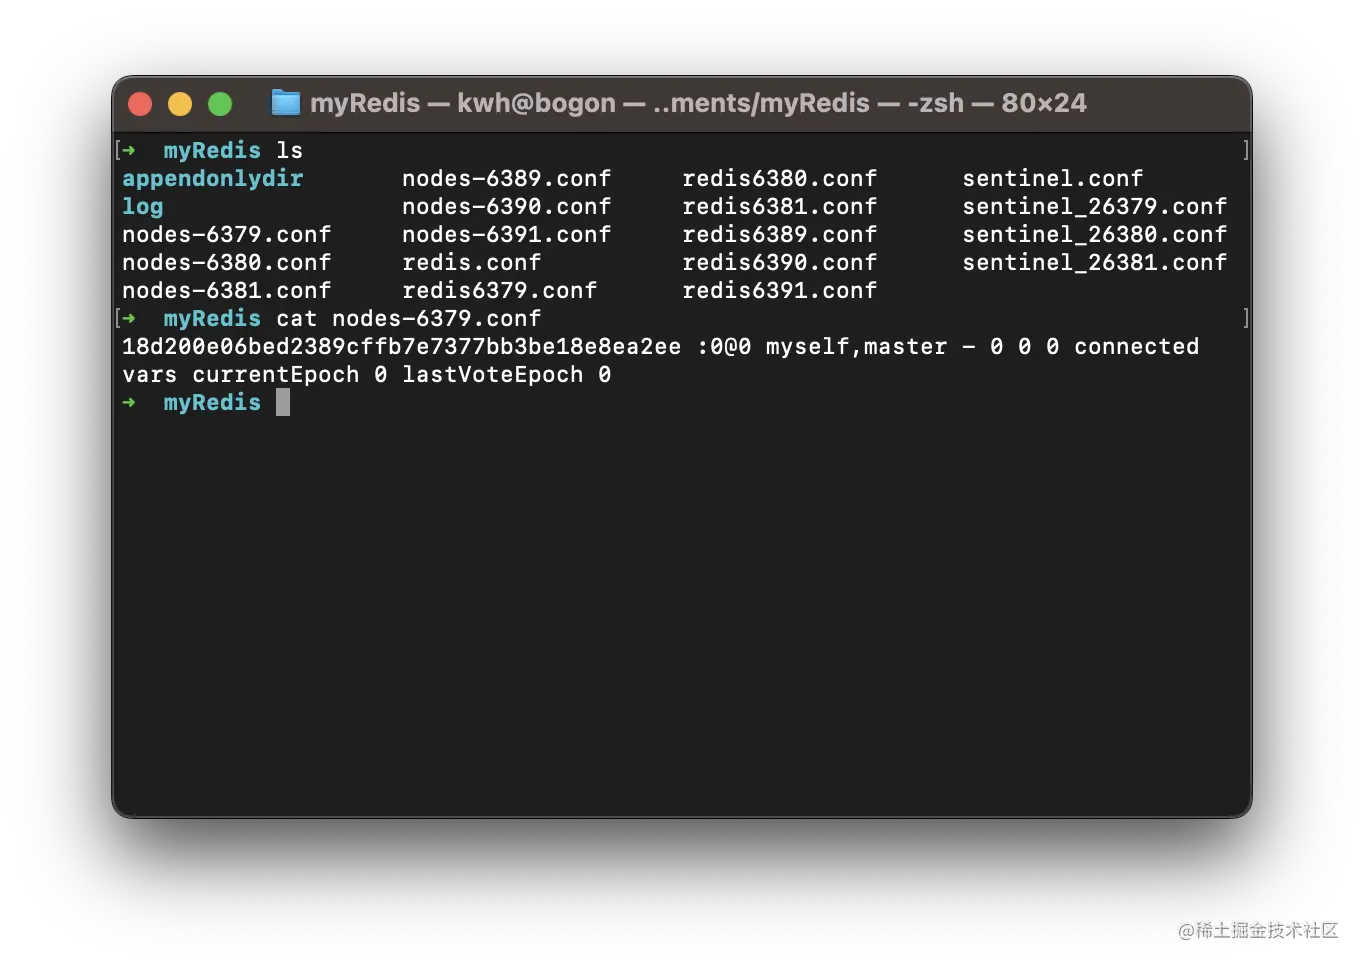Click the sentinel_26381.conf file name
The image size is (1364, 966).
(1094, 263)
